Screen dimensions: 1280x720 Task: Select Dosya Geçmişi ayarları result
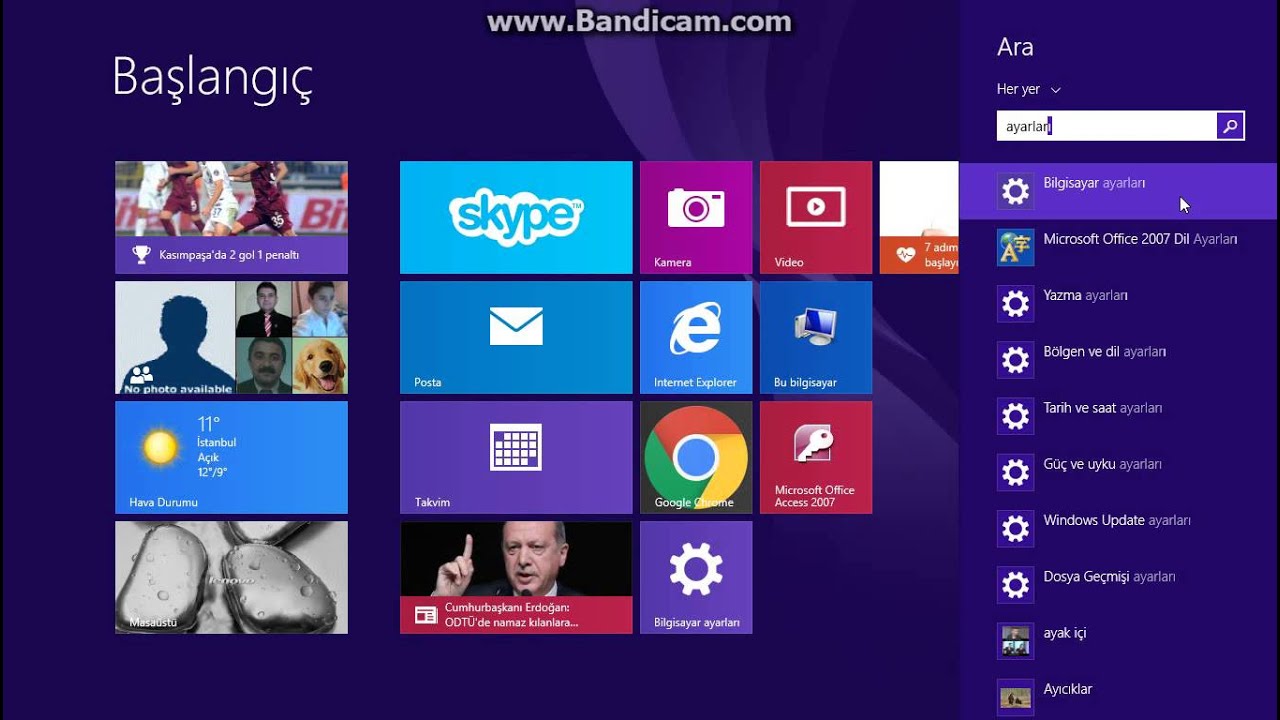point(1119,584)
